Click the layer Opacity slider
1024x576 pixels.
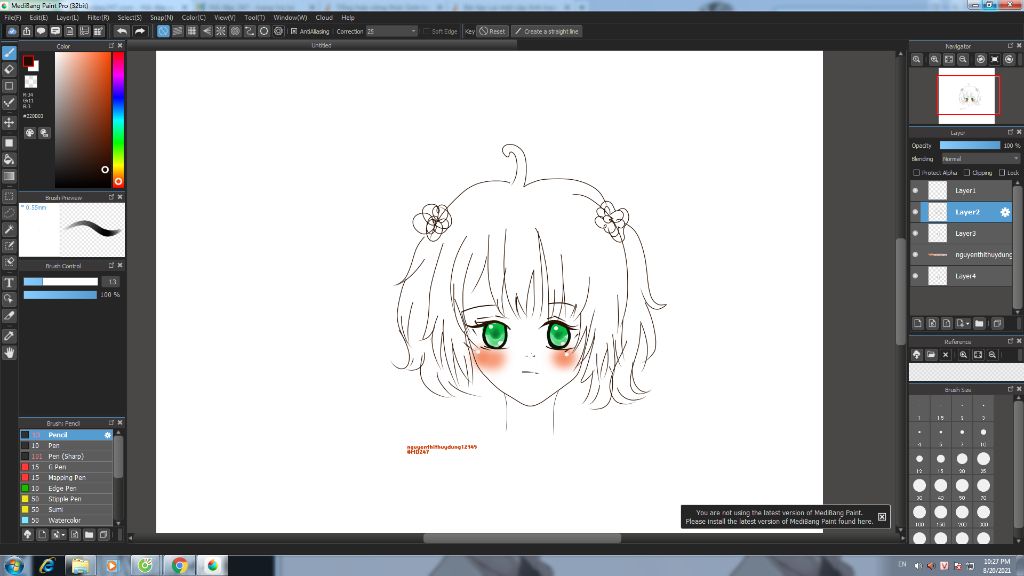click(970, 145)
